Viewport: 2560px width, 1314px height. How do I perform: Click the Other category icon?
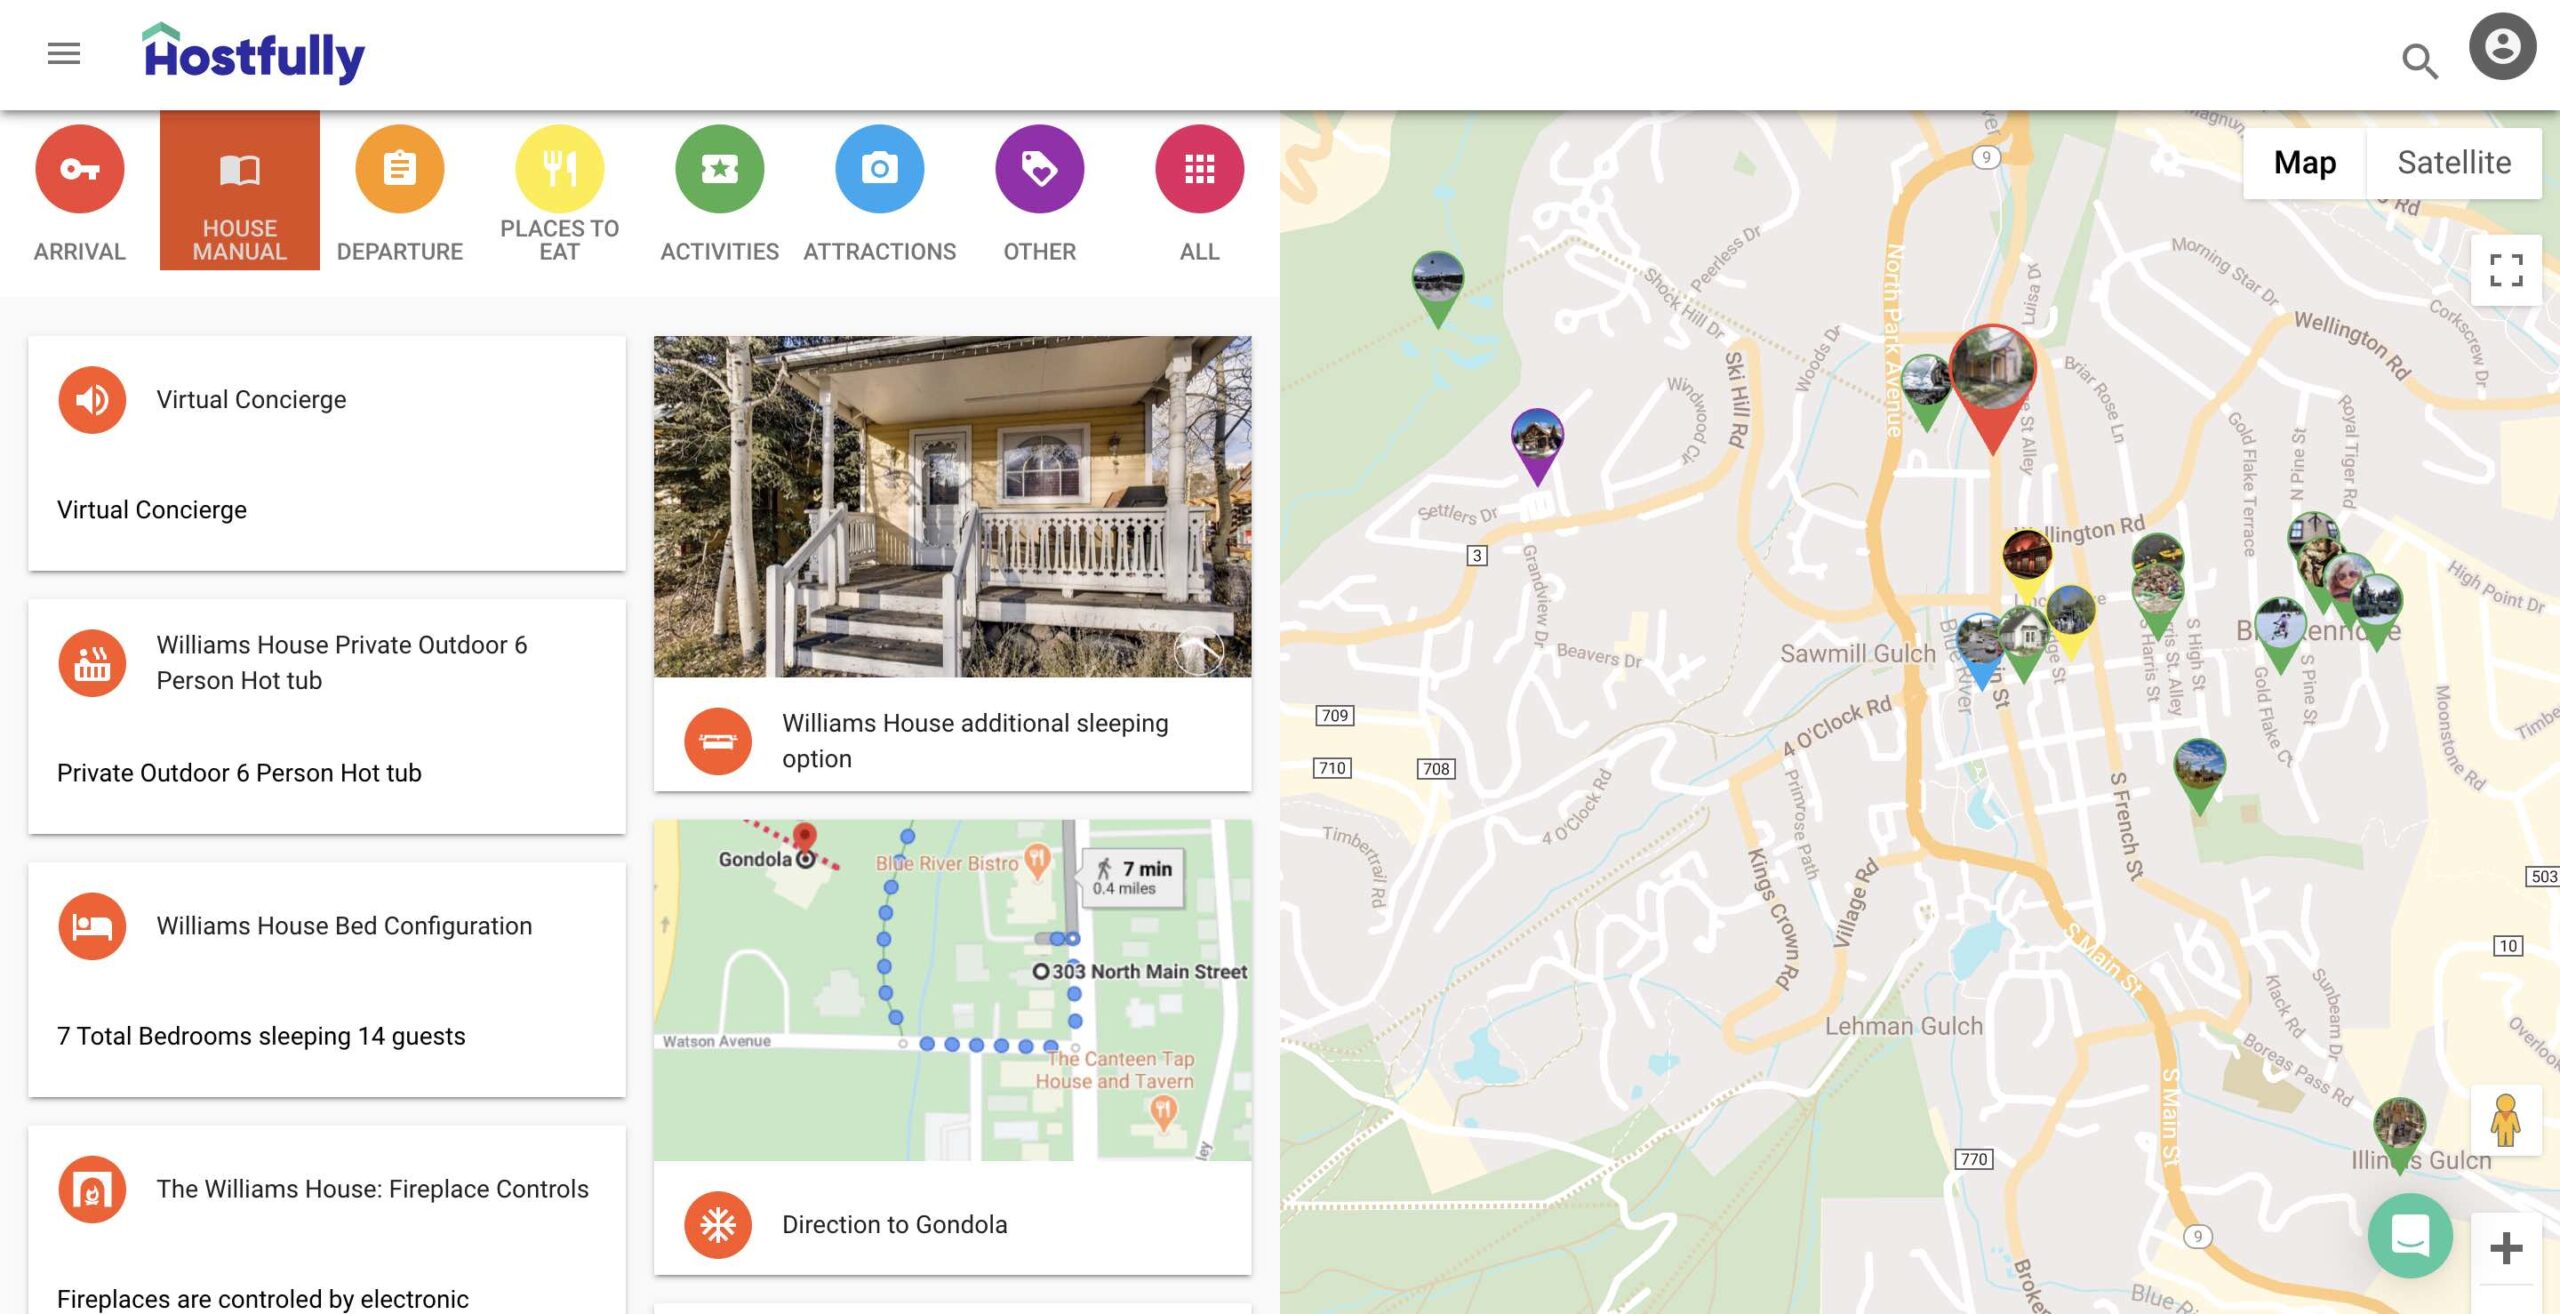[x=1039, y=168]
